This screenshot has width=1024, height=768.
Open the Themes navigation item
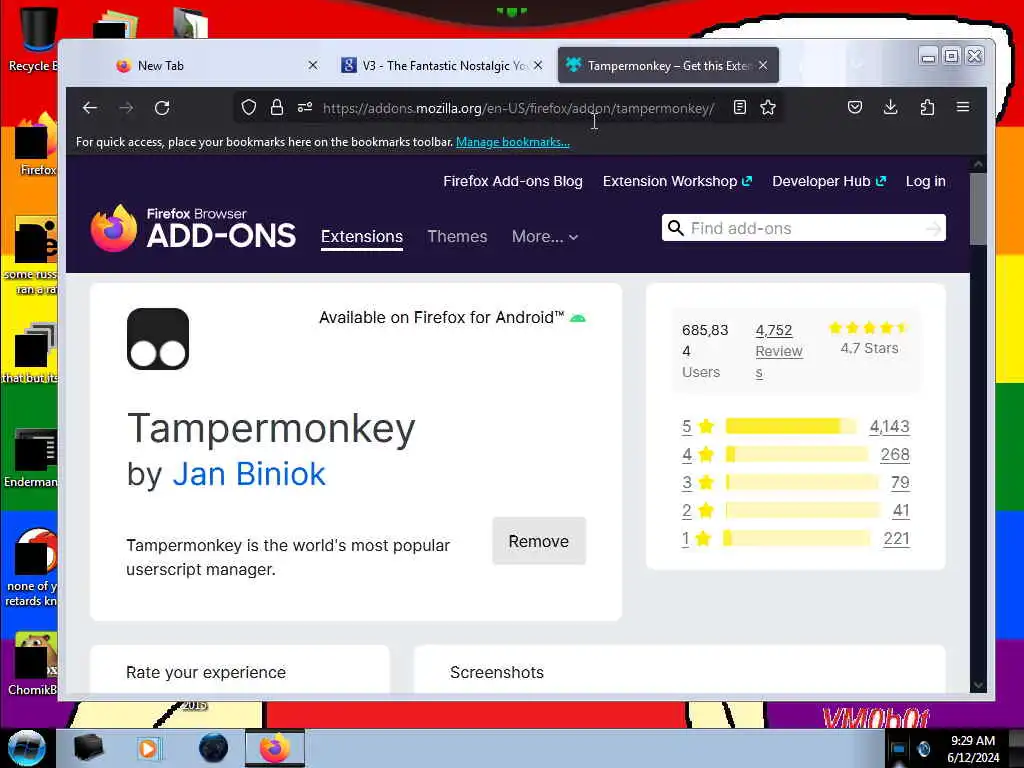457,236
